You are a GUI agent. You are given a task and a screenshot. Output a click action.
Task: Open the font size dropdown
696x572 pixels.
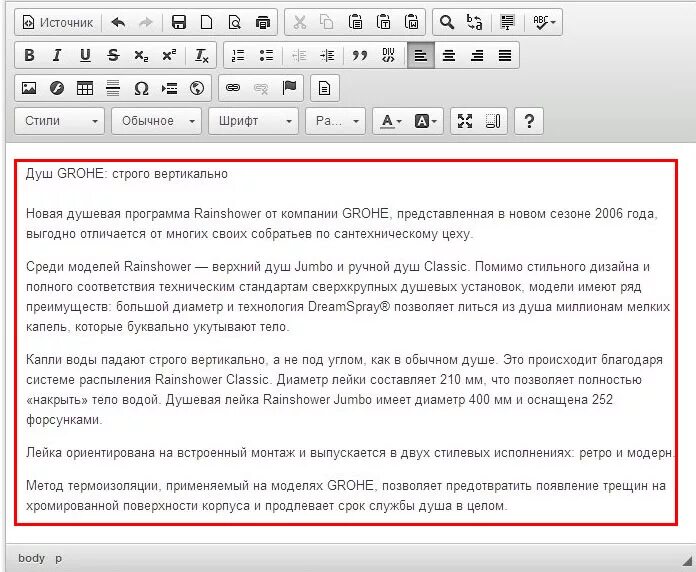(335, 121)
